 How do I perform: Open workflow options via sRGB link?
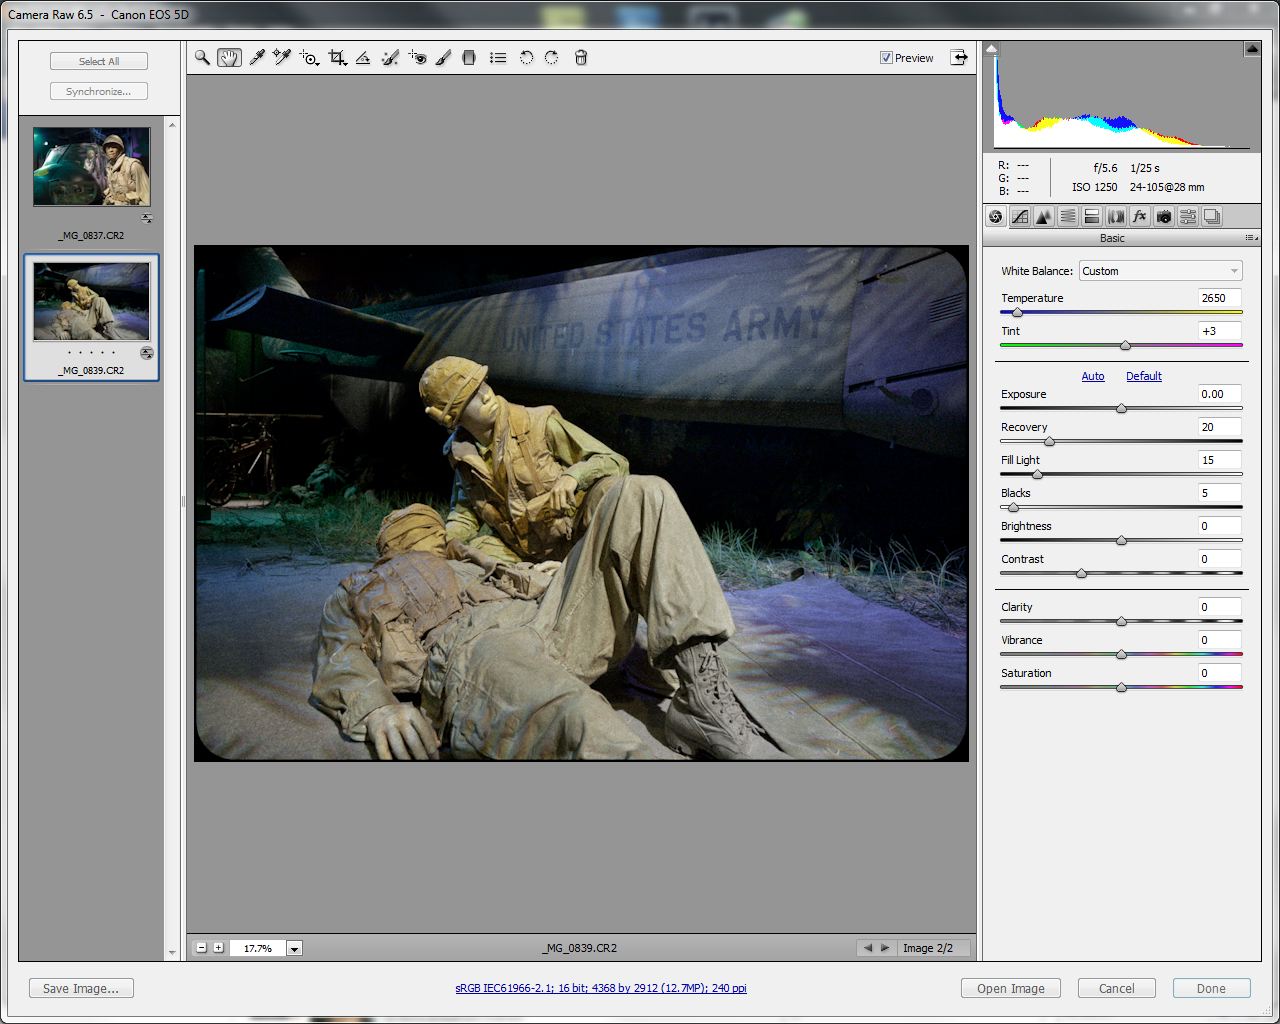[601, 988]
